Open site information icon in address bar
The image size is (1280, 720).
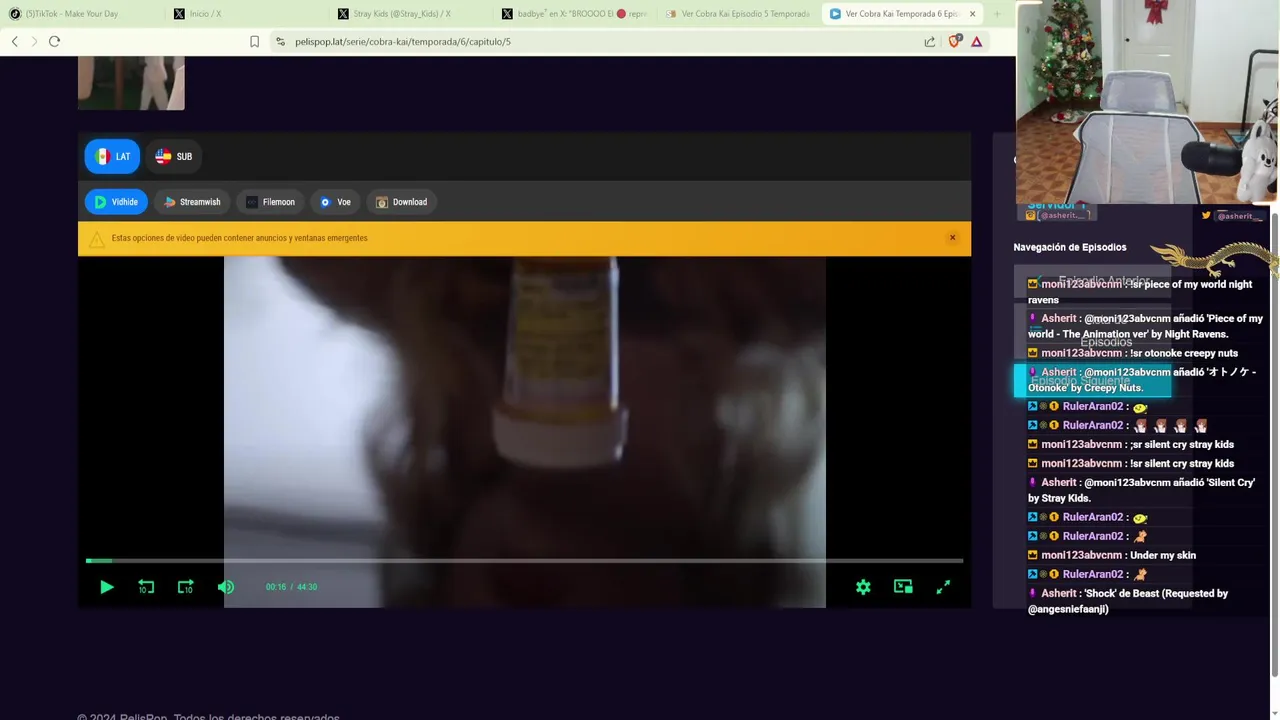click(280, 41)
